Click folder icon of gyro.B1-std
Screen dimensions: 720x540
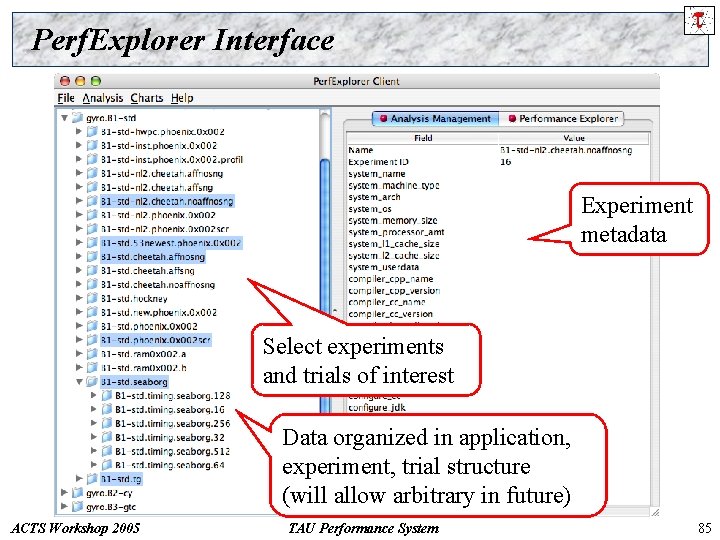click(x=78, y=118)
